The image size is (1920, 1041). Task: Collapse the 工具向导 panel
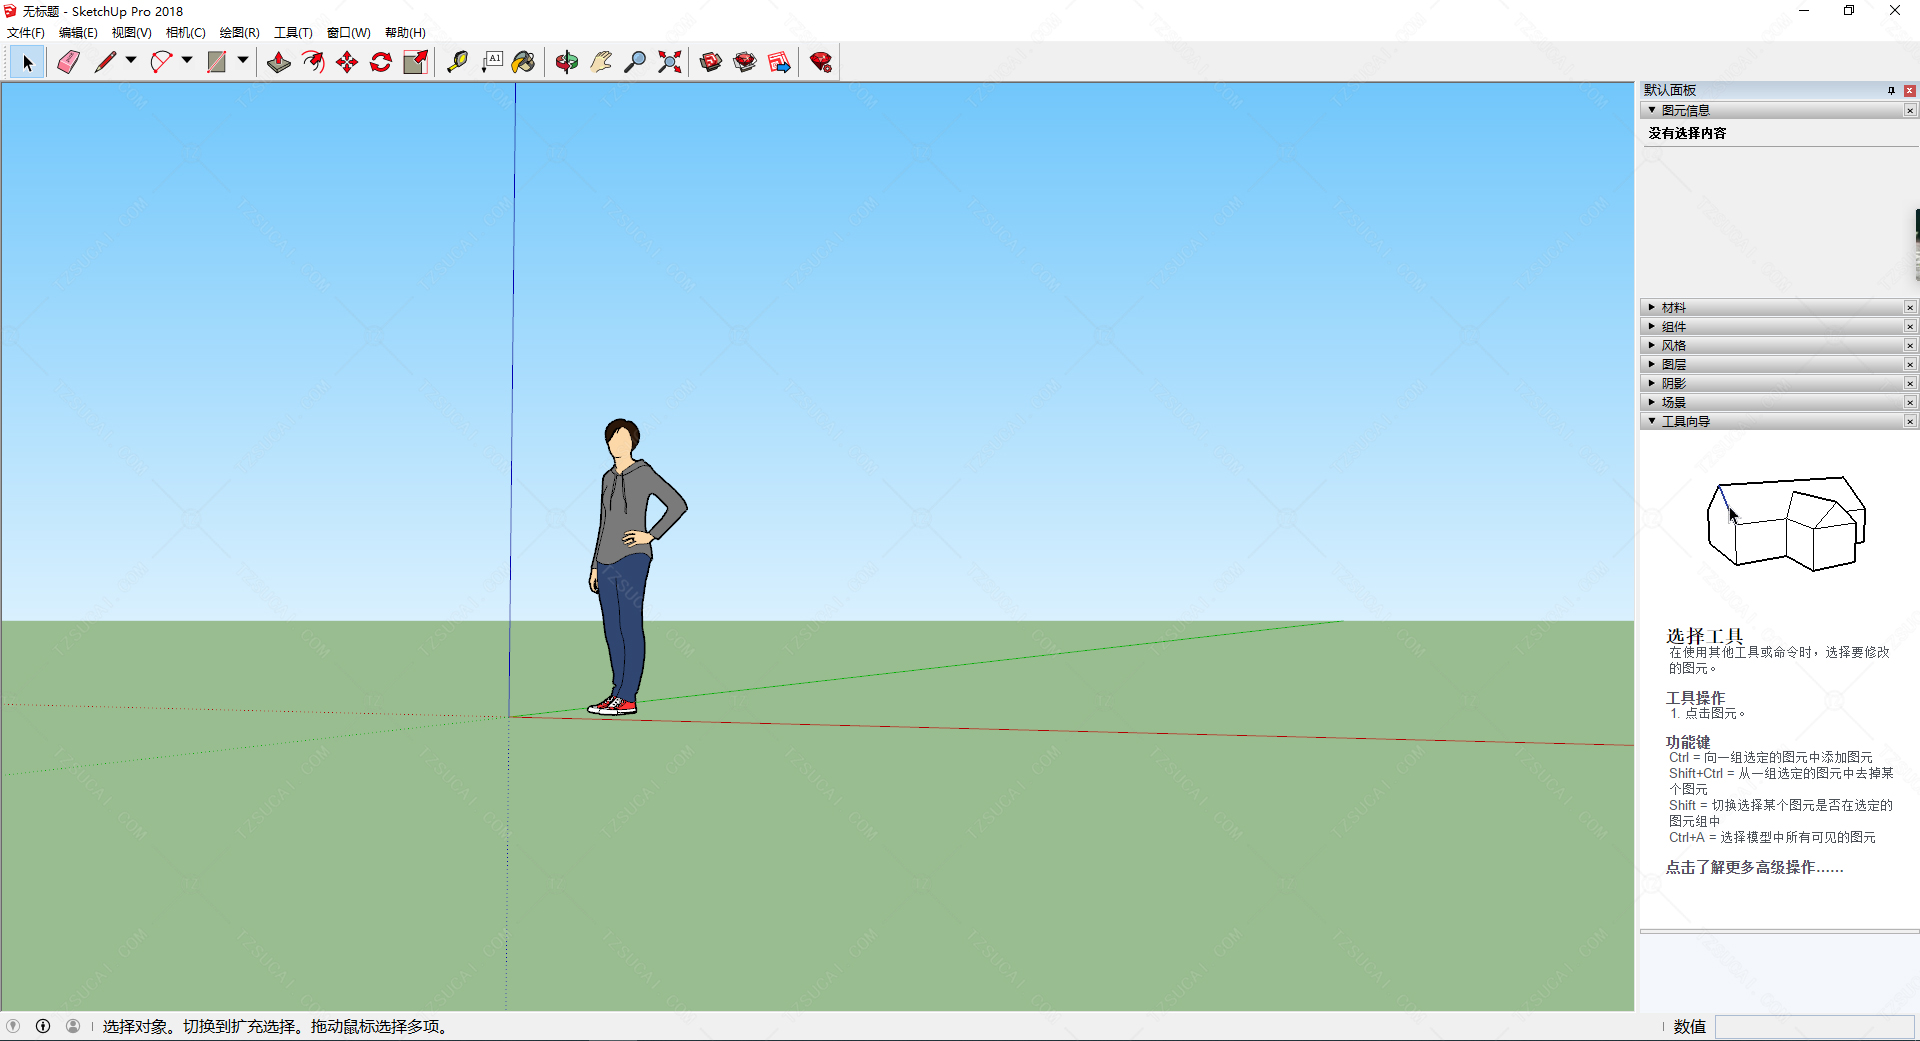click(1652, 421)
